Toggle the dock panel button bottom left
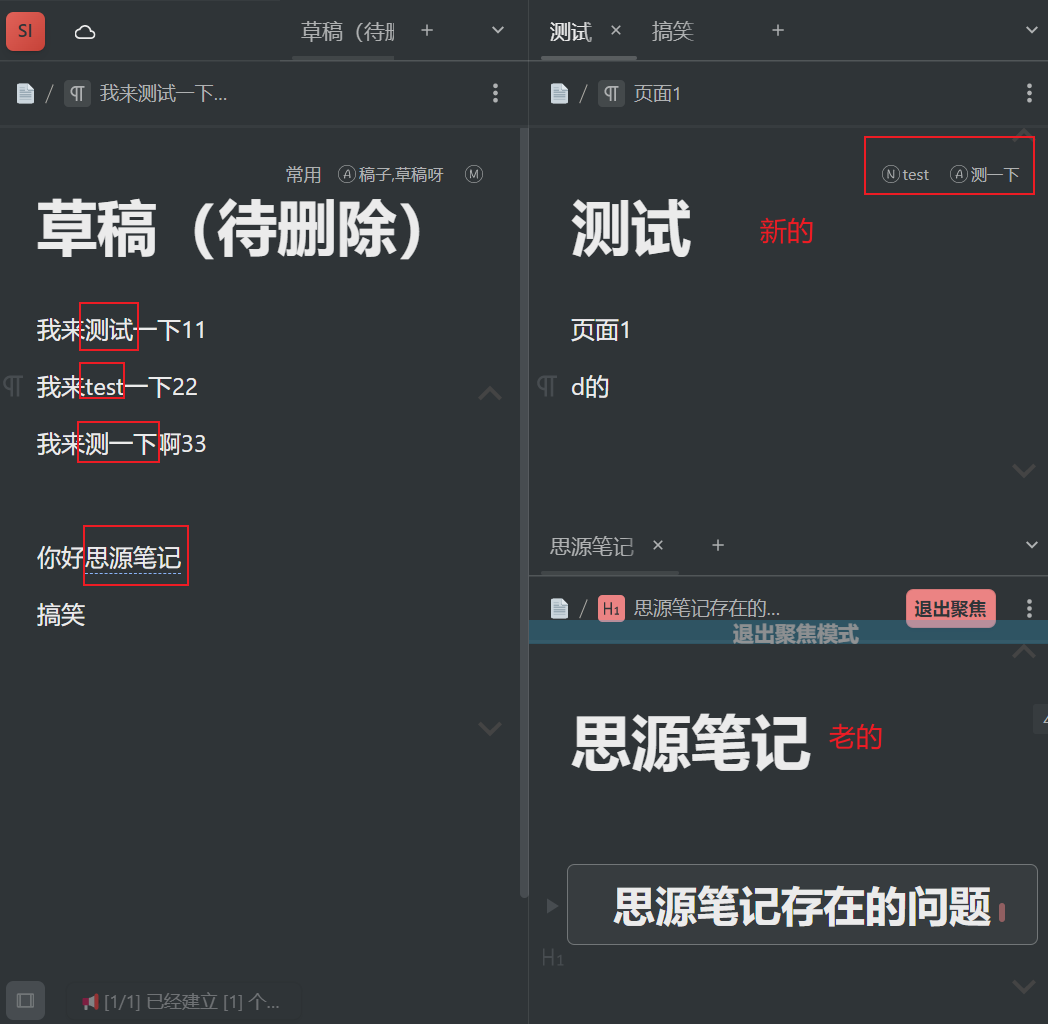 25,1001
